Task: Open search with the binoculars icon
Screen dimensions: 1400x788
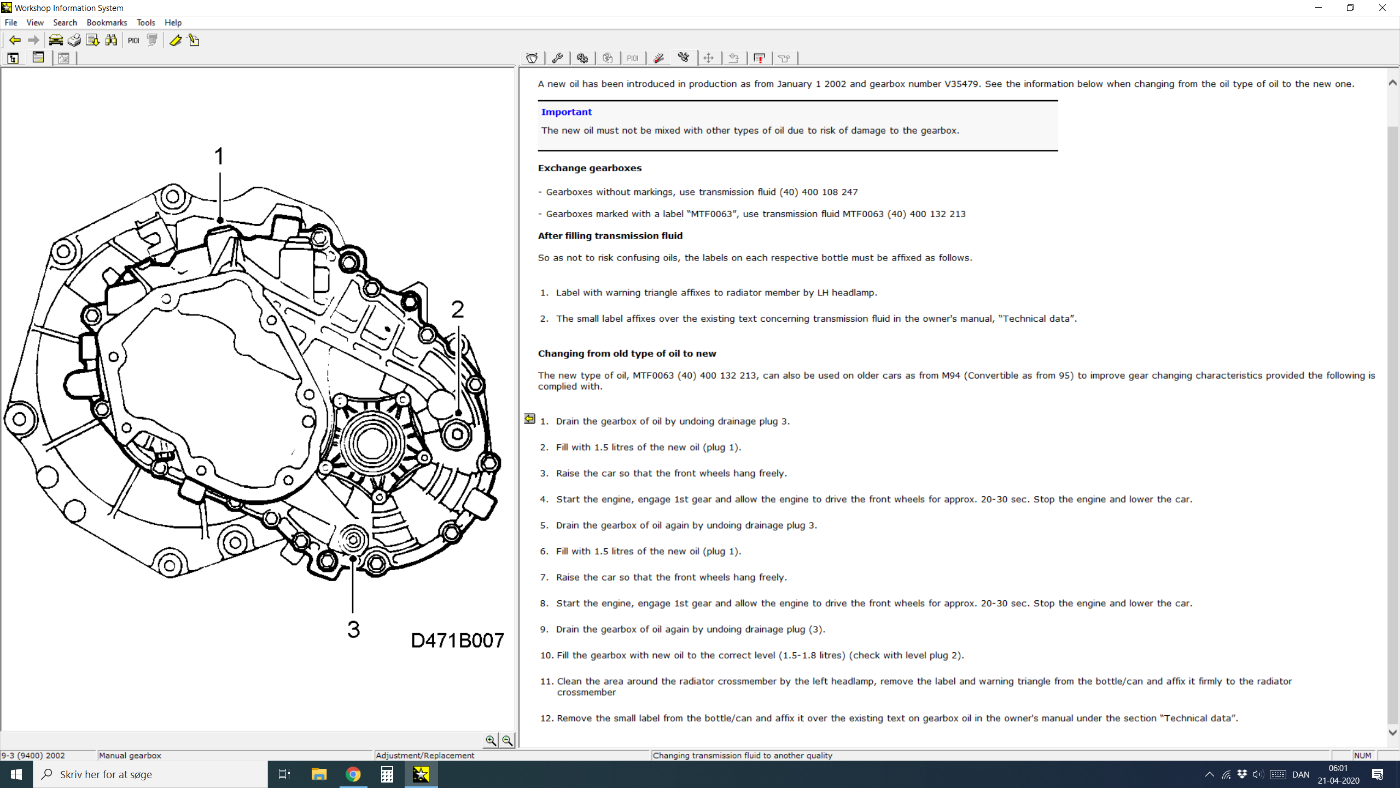Action: [111, 40]
